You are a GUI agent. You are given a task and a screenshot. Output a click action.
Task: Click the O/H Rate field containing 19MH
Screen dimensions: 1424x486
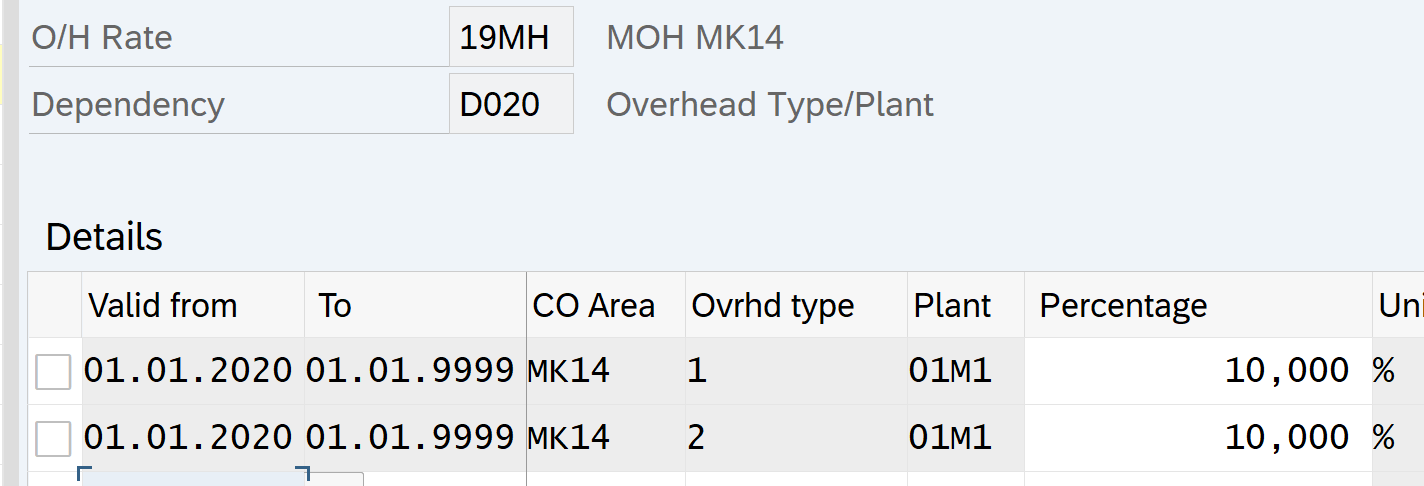[510, 38]
